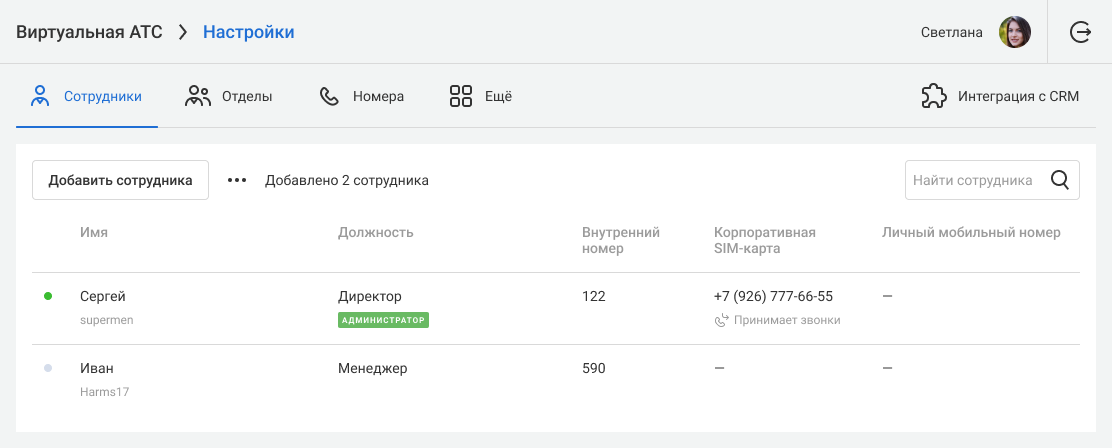This screenshot has width=1112, height=448.
Task: Open the Сергей employee row
Action: 556,308
